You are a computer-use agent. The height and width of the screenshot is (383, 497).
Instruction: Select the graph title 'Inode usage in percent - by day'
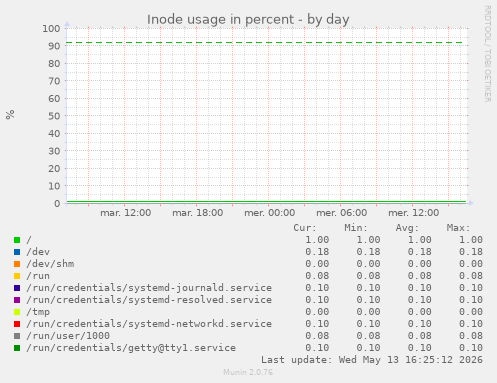248,20
